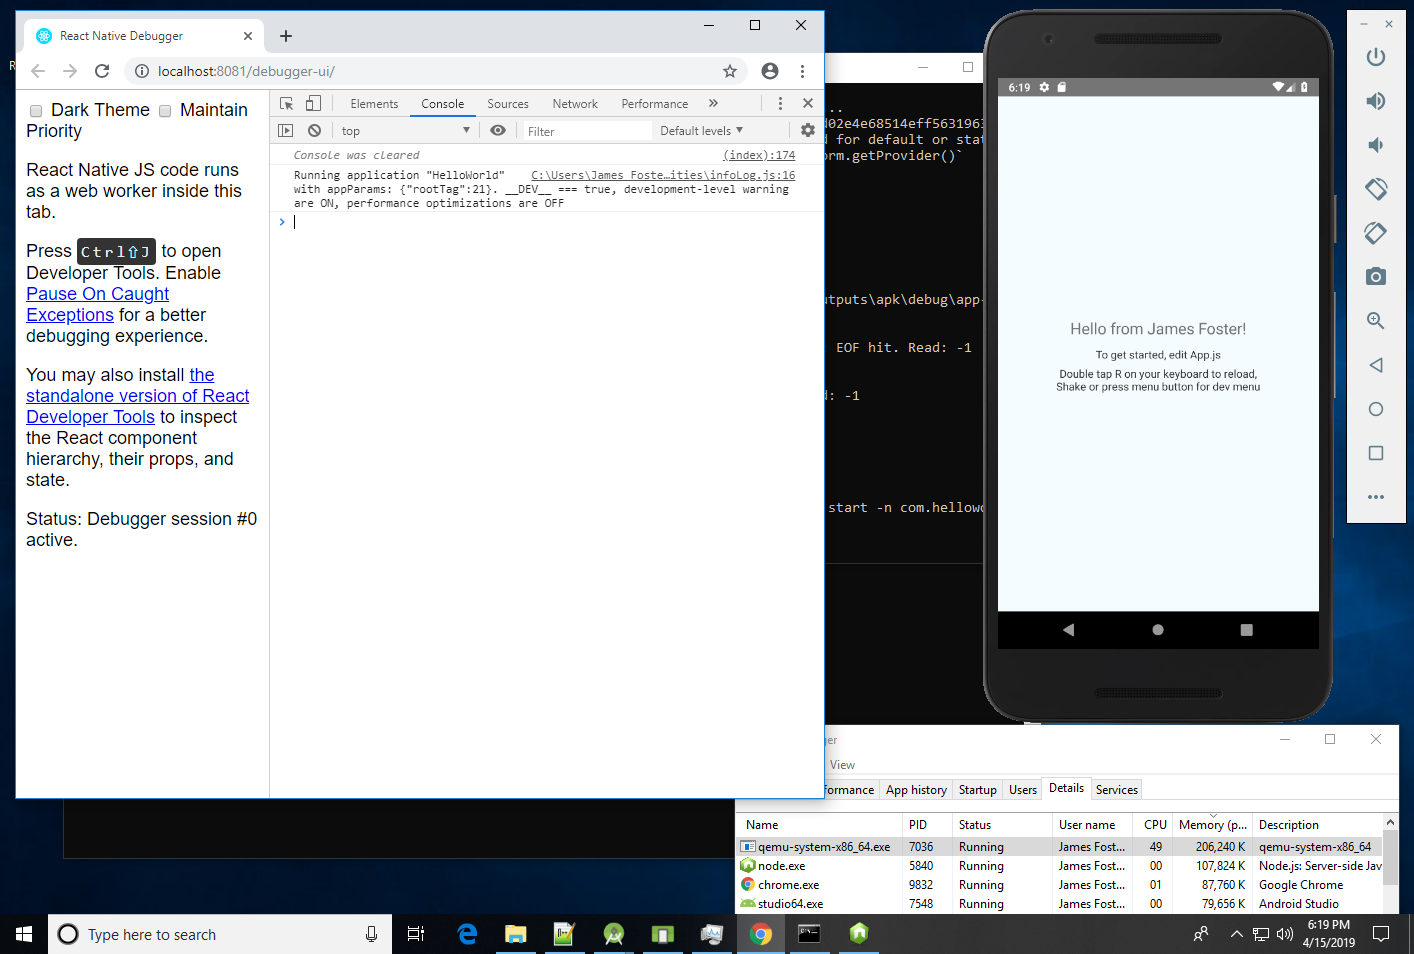
Task: Check the Maintain Priority checkbox
Action: tap(165, 111)
